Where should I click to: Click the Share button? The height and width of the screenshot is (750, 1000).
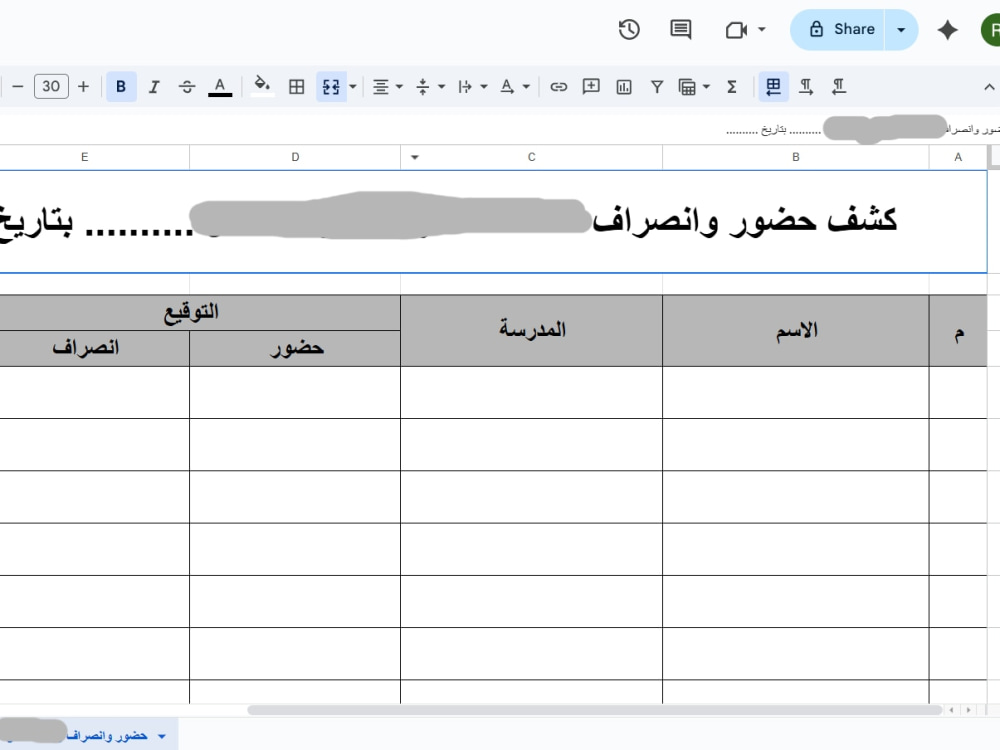(838, 29)
